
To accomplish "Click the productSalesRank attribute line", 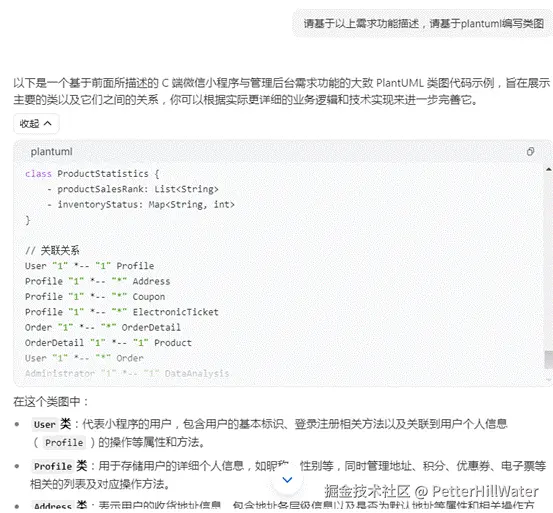I will tap(133, 189).
